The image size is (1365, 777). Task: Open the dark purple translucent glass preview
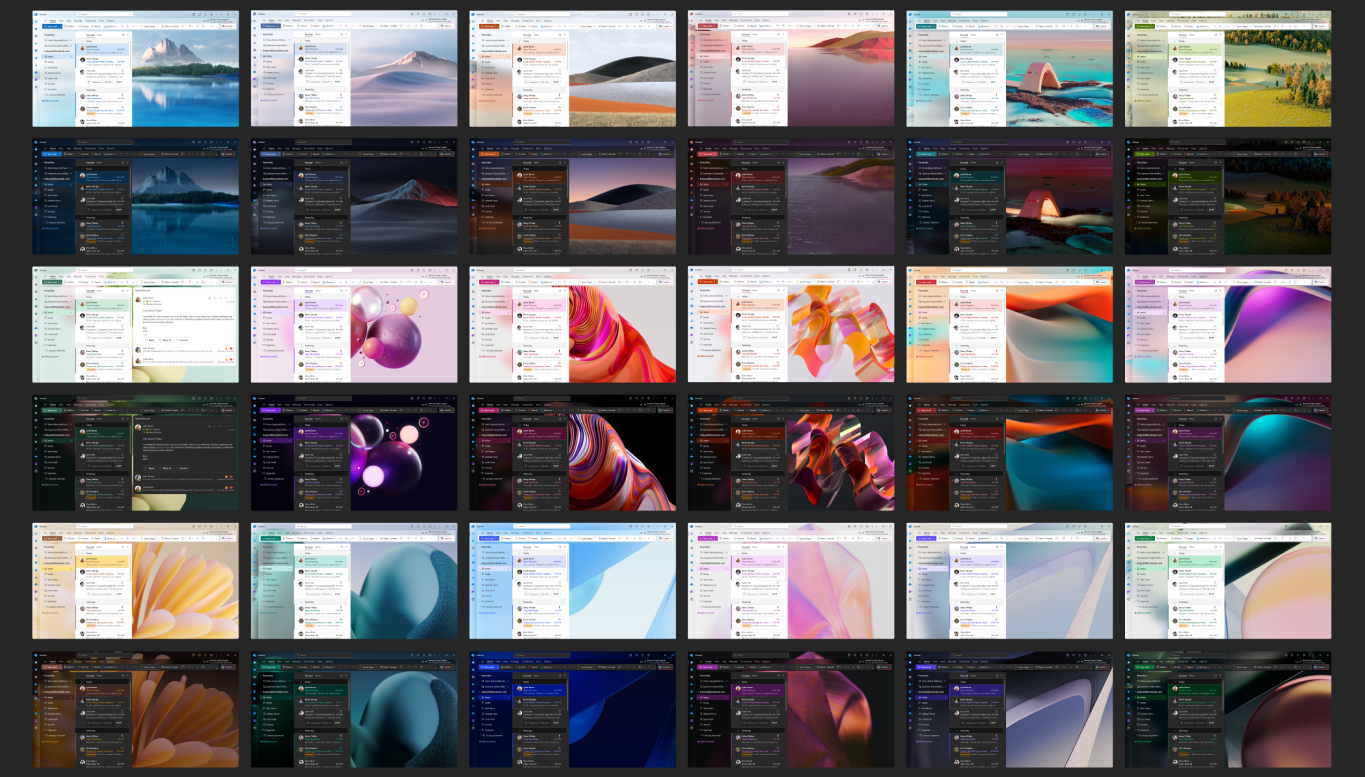tap(791, 710)
